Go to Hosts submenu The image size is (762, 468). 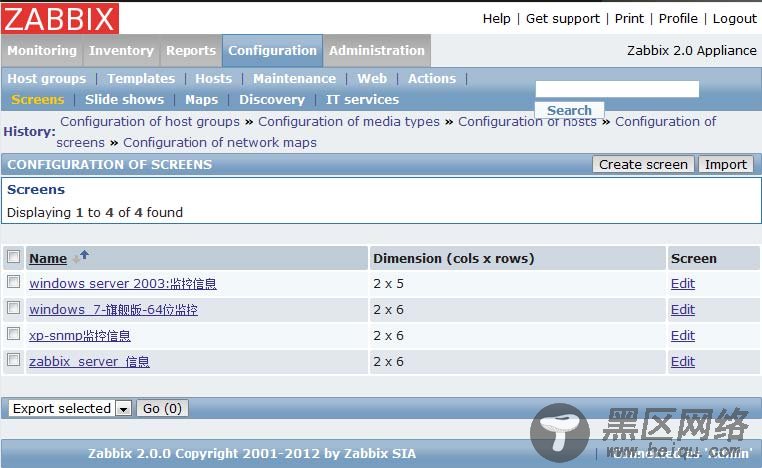tap(213, 79)
